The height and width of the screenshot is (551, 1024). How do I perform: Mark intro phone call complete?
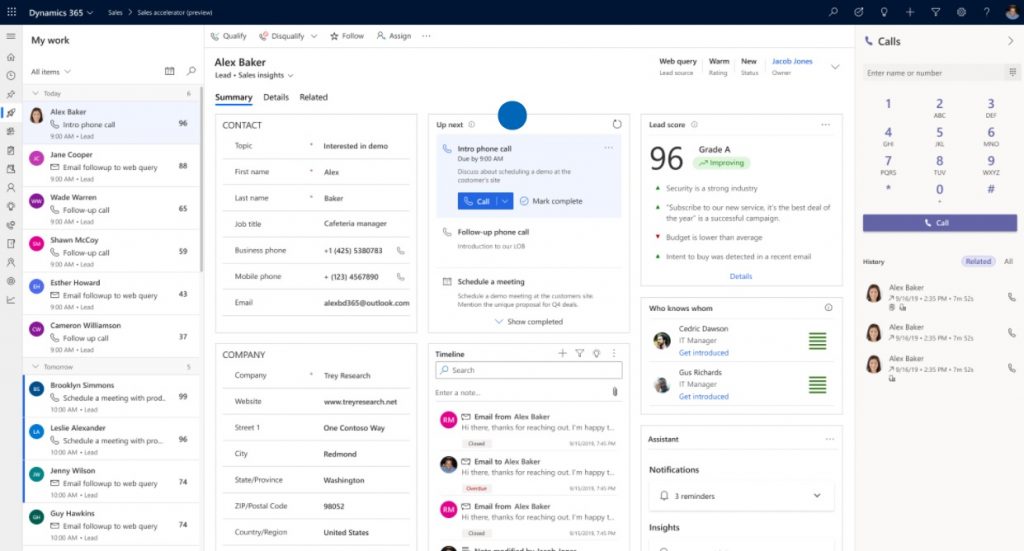click(551, 201)
